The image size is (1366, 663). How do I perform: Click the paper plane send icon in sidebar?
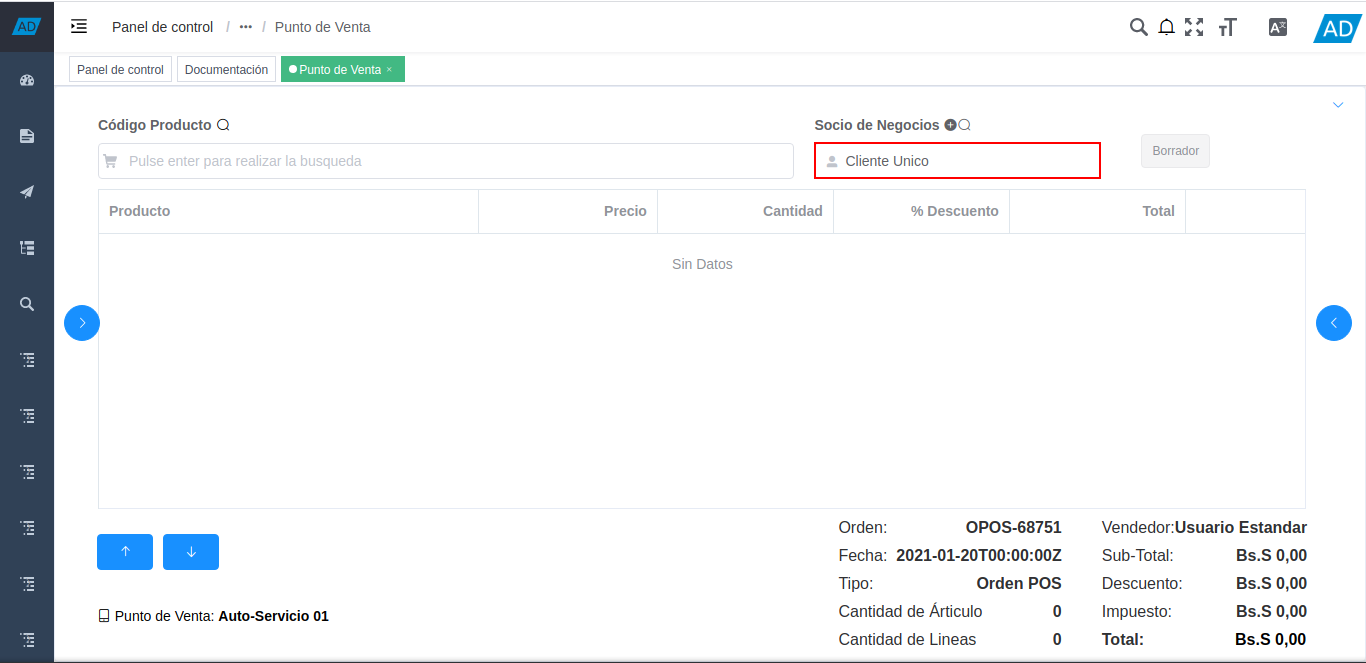click(x=26, y=191)
